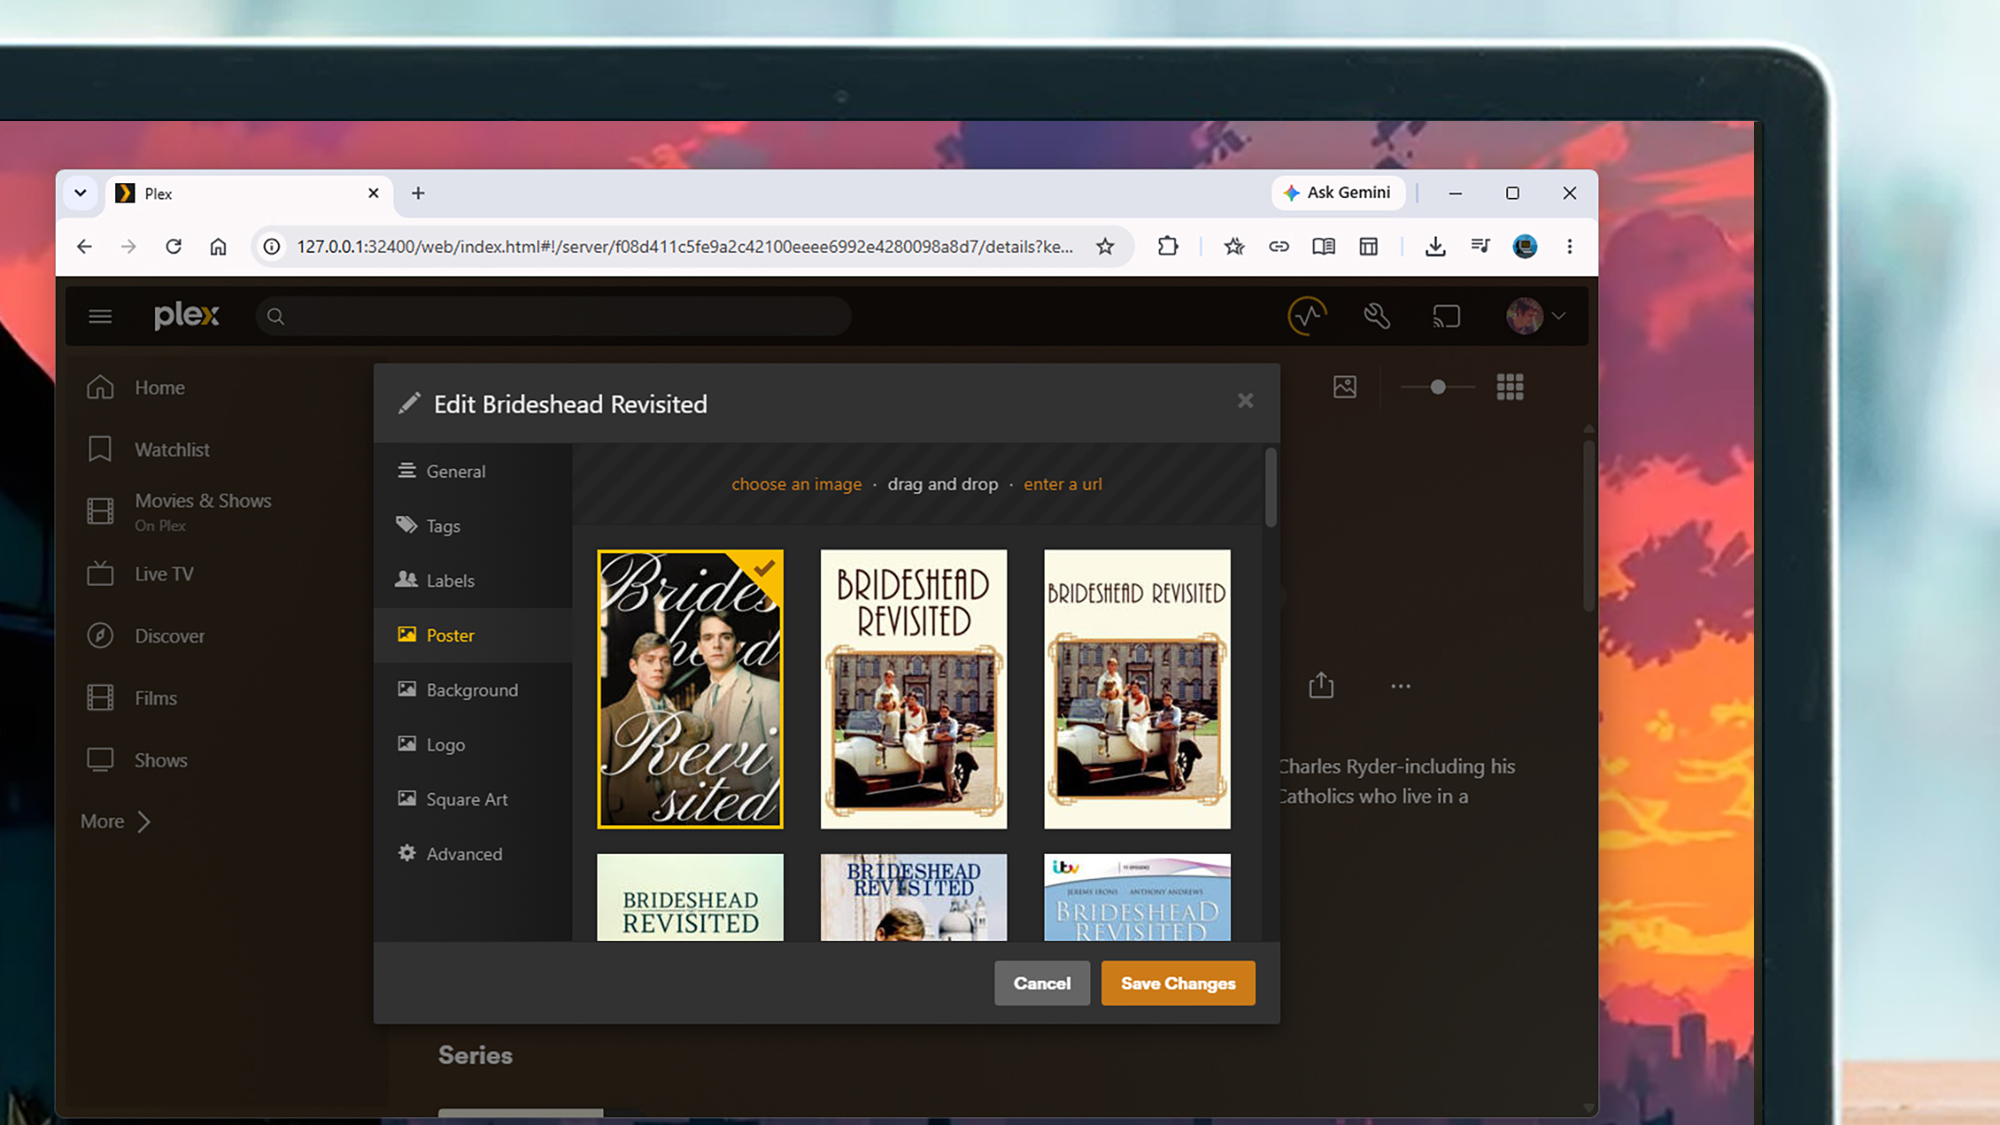2000x1125 pixels.
Task: Click the Plex search field
Action: (x=553, y=316)
